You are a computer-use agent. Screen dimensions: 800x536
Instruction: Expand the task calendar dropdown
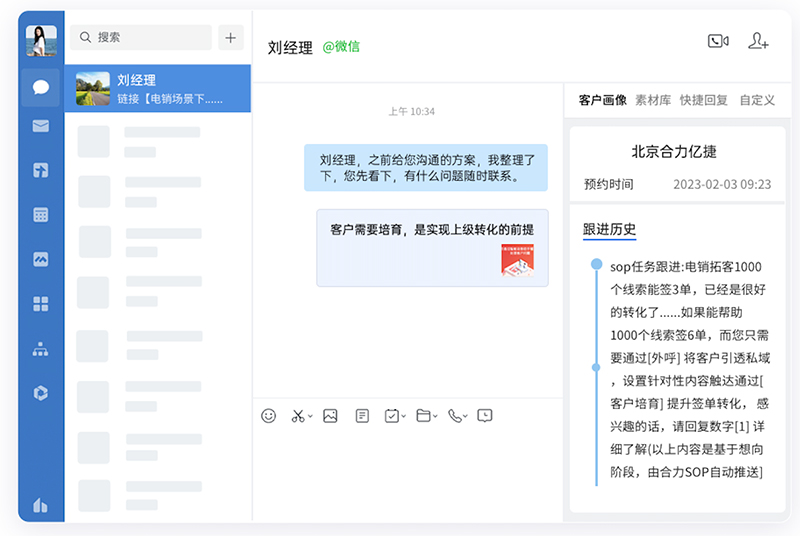pyautogui.click(x=403, y=416)
